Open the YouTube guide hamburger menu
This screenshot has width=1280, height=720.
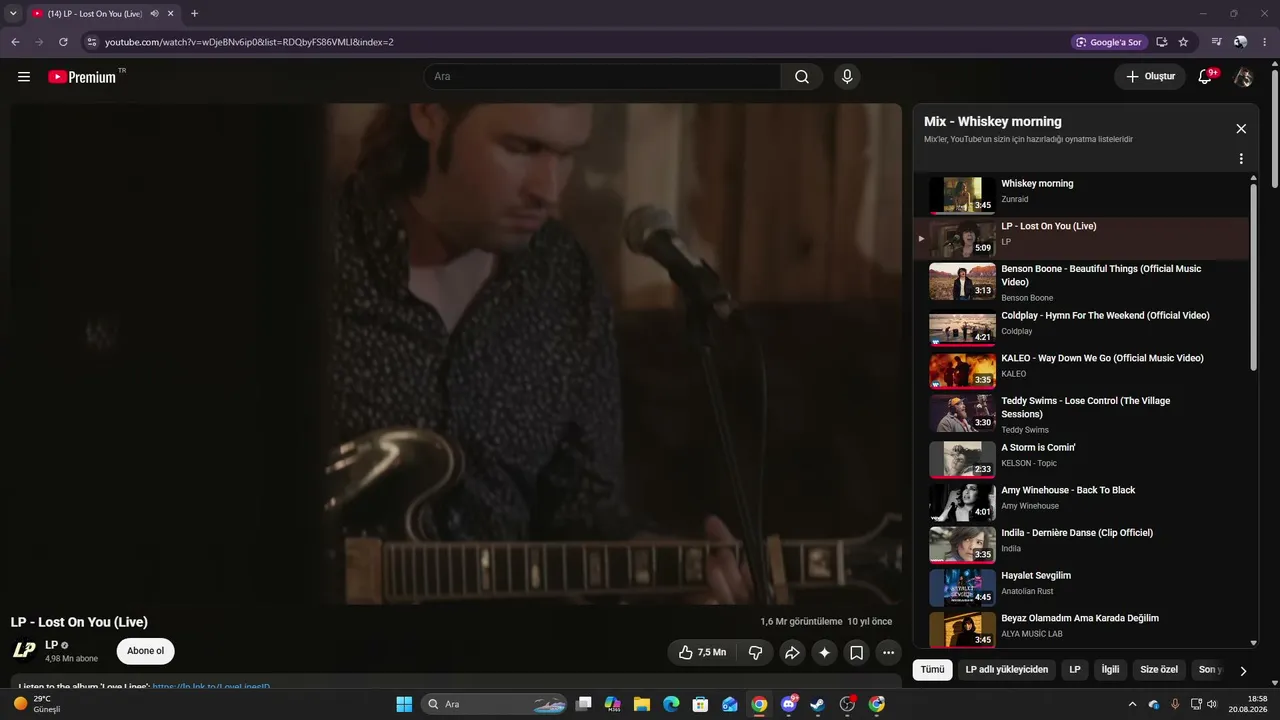(24, 77)
